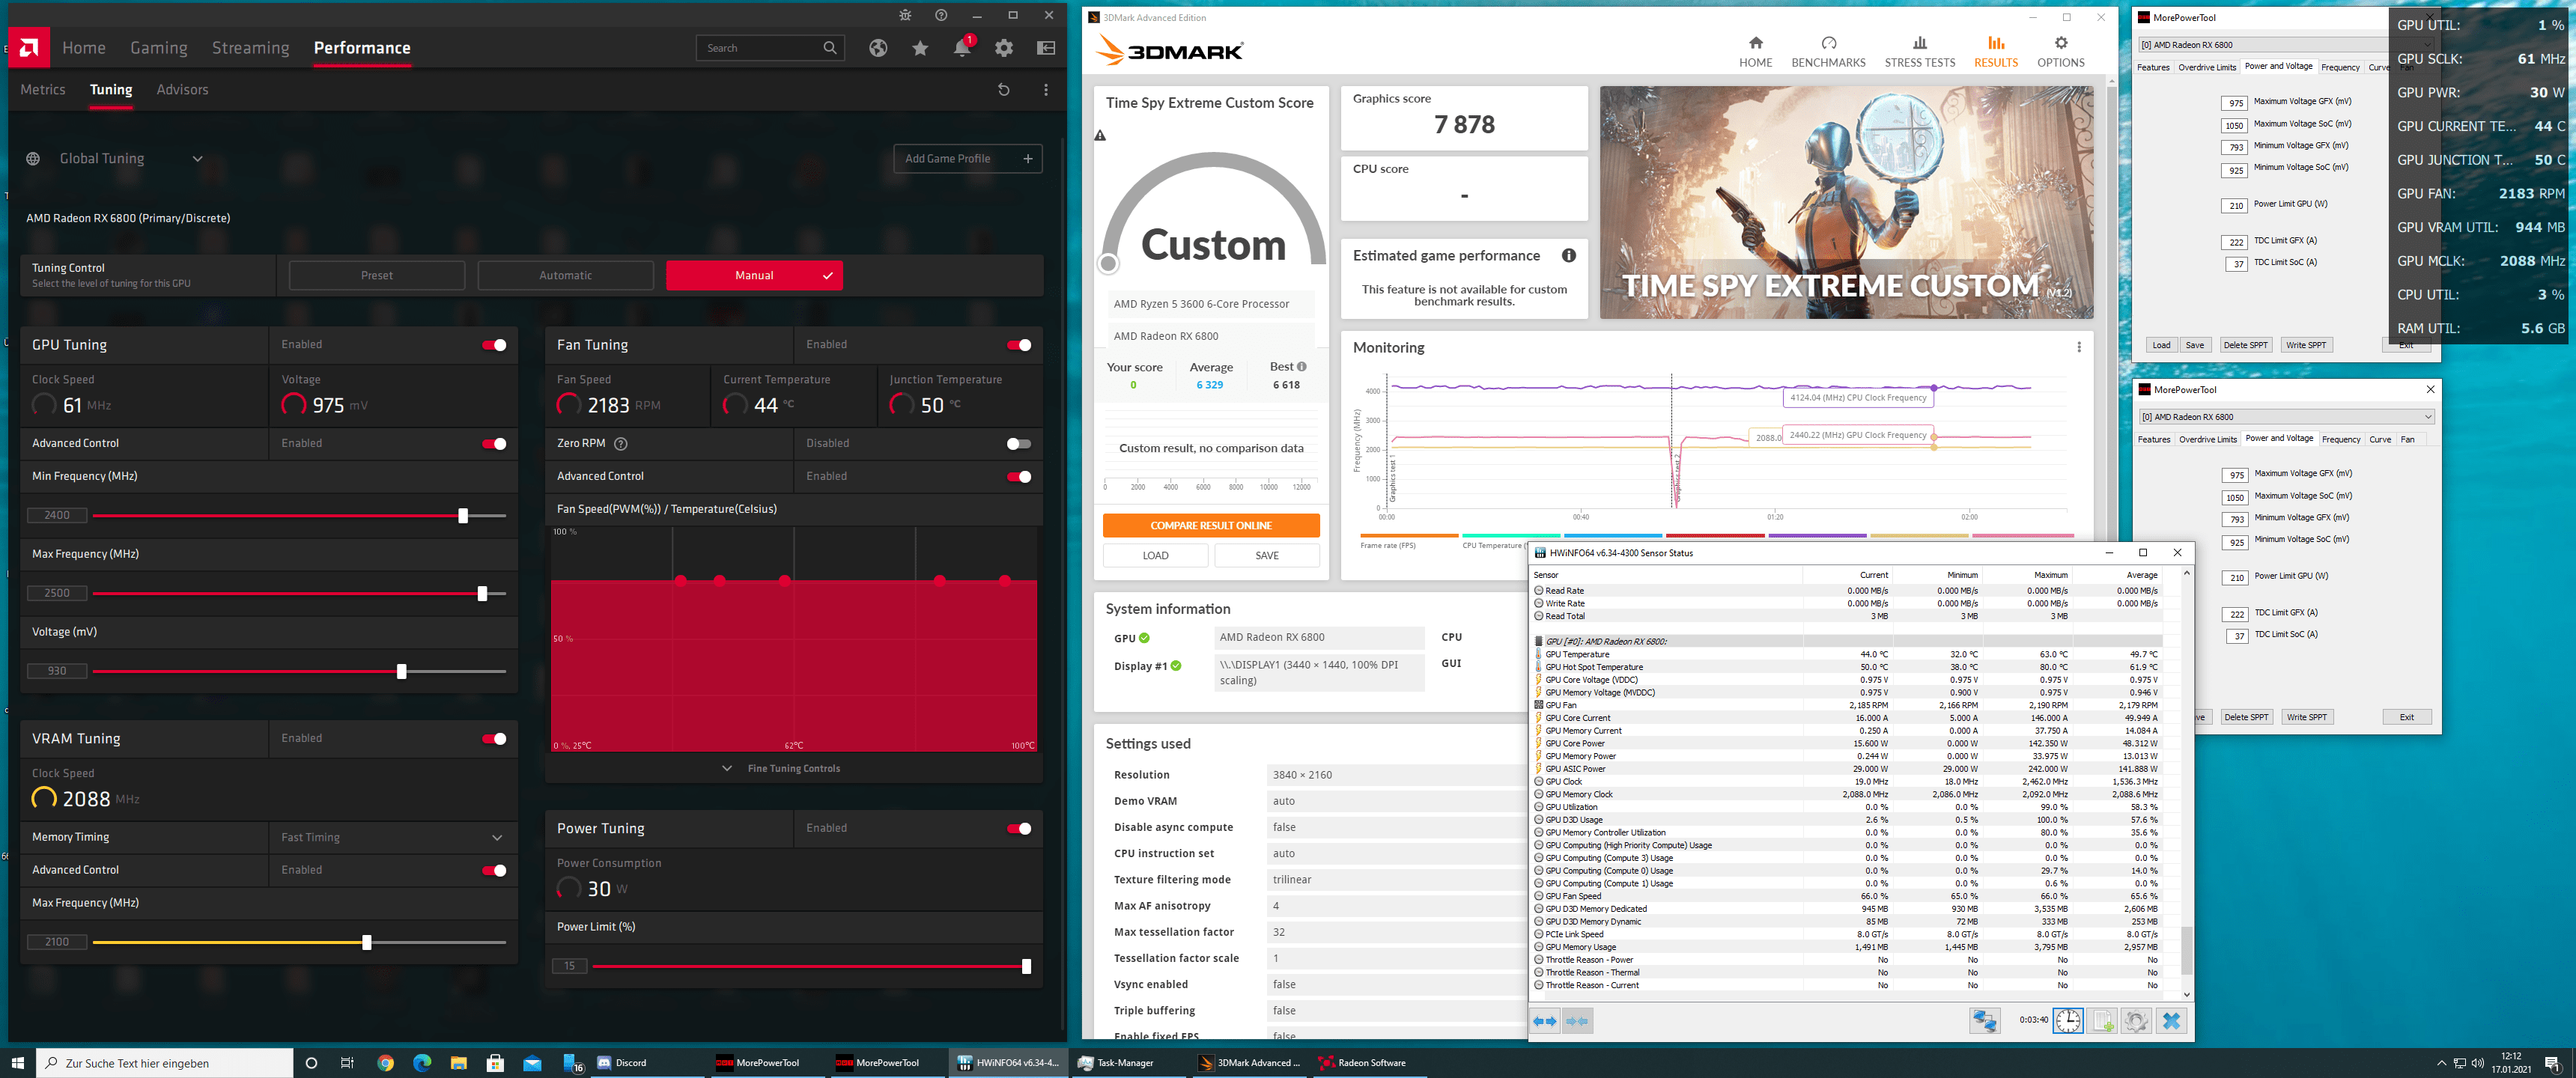This screenshot has height=1078, width=2576.
Task: Show hidden system tray icons chevron
Action: 2441,1063
